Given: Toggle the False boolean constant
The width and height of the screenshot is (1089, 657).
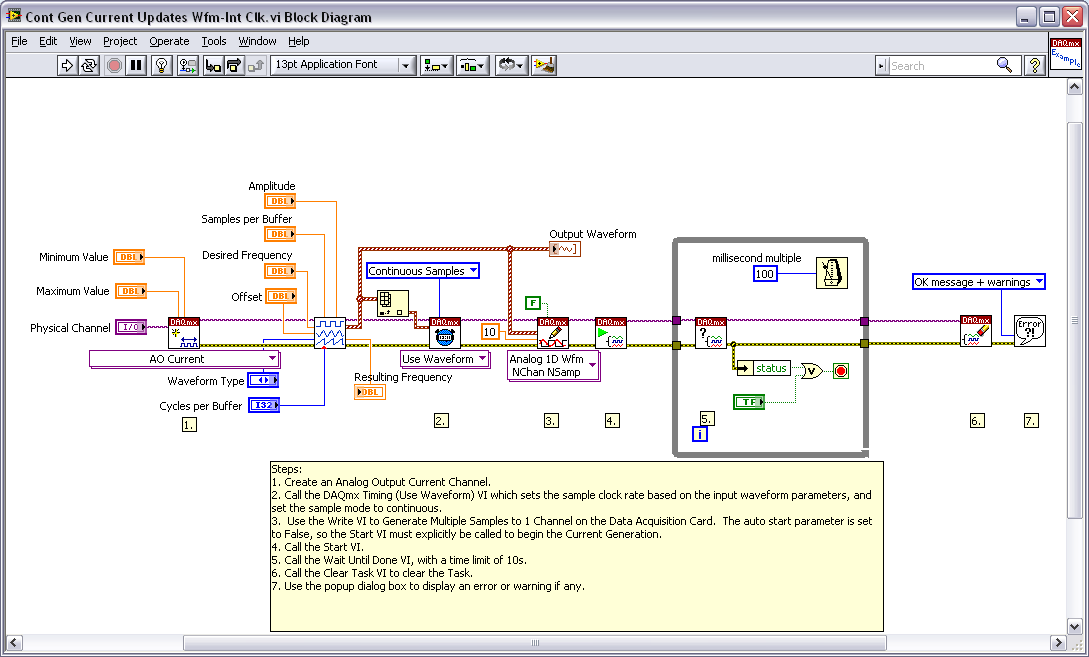Looking at the screenshot, I should point(533,302).
